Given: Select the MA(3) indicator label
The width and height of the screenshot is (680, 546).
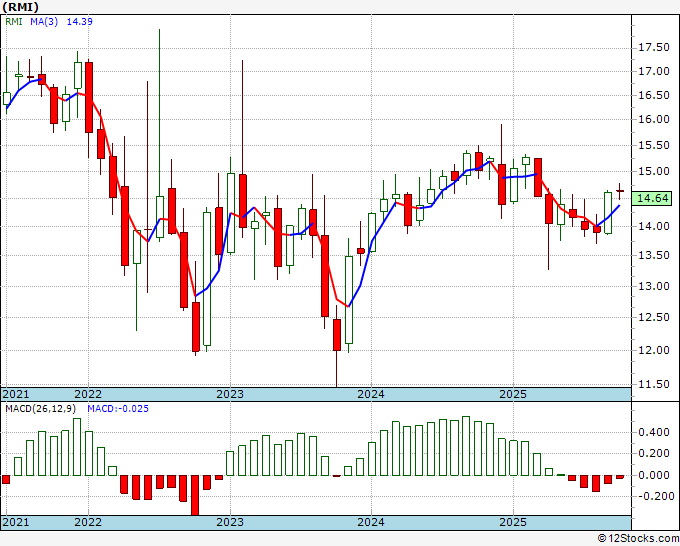Looking at the screenshot, I should coord(44,21).
